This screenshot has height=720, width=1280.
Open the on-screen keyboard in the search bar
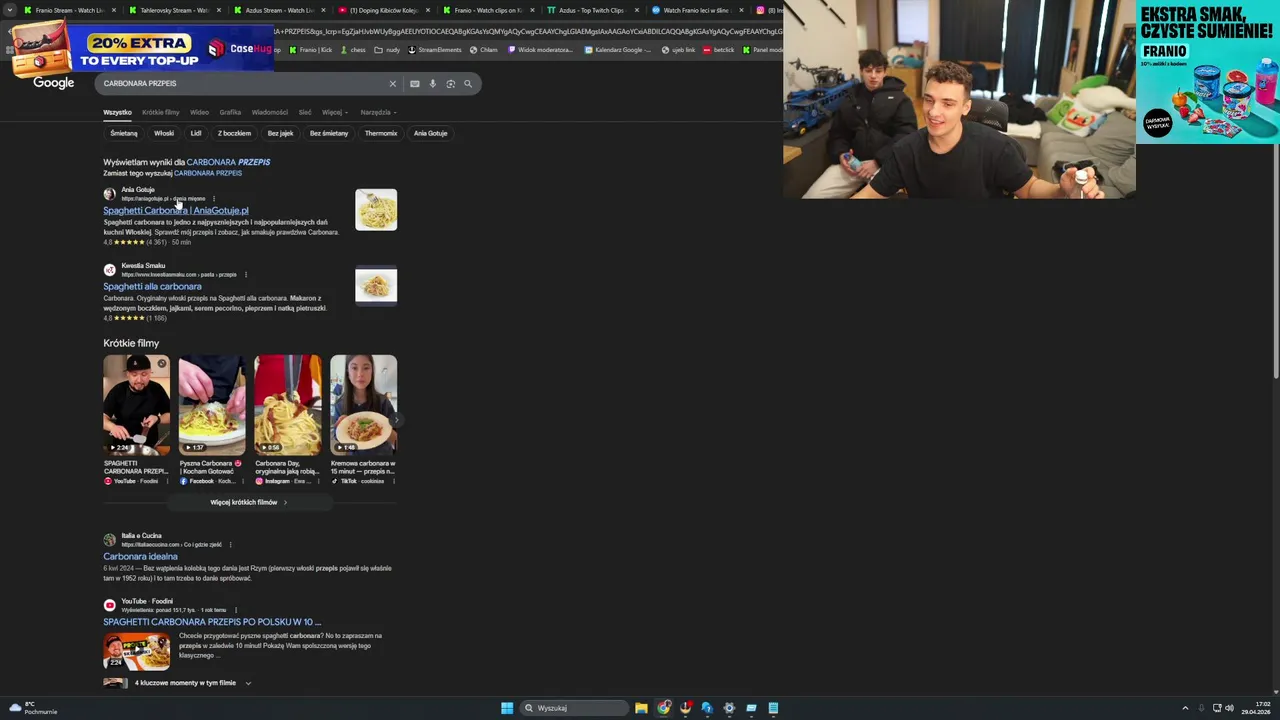(415, 84)
